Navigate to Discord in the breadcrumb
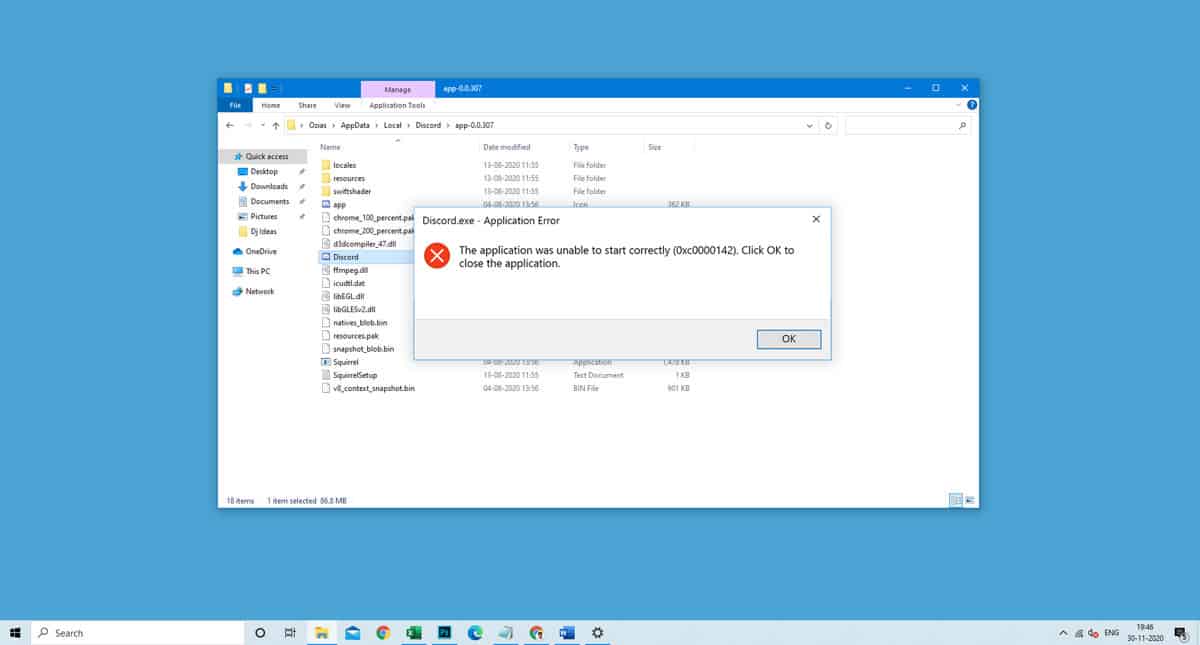1200x645 pixels. pos(428,126)
